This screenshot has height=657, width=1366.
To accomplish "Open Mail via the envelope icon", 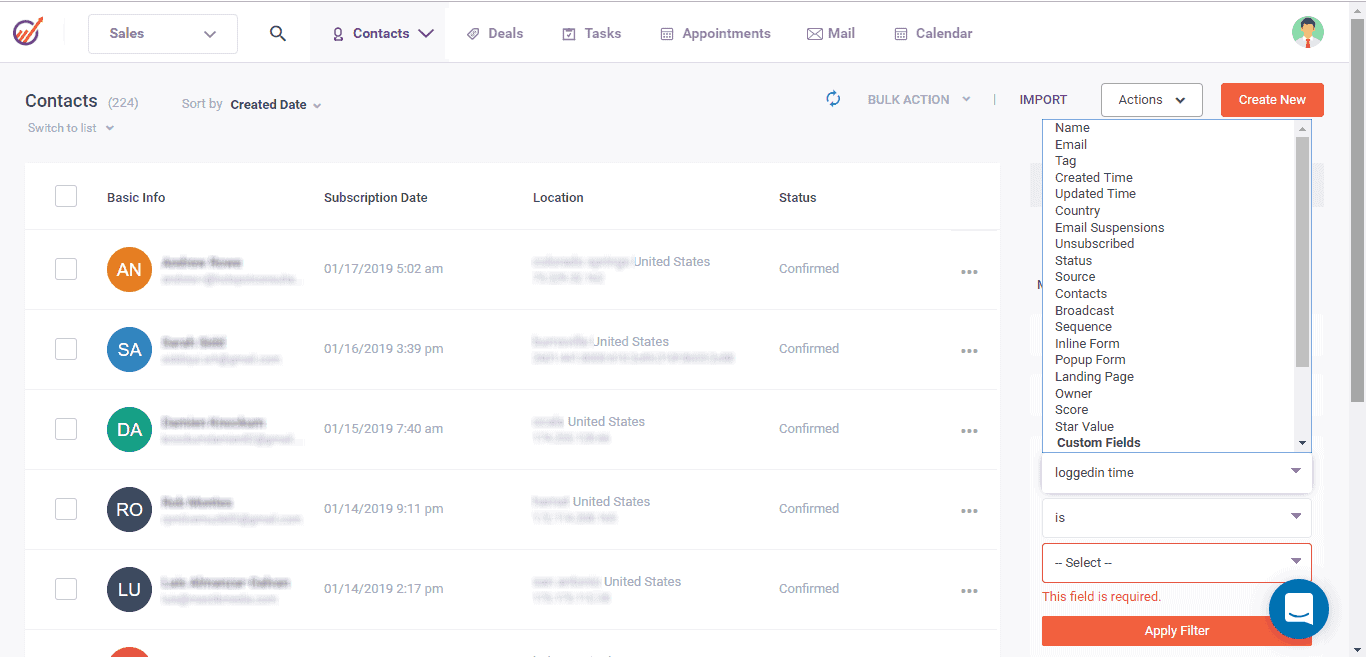I will [x=812, y=33].
